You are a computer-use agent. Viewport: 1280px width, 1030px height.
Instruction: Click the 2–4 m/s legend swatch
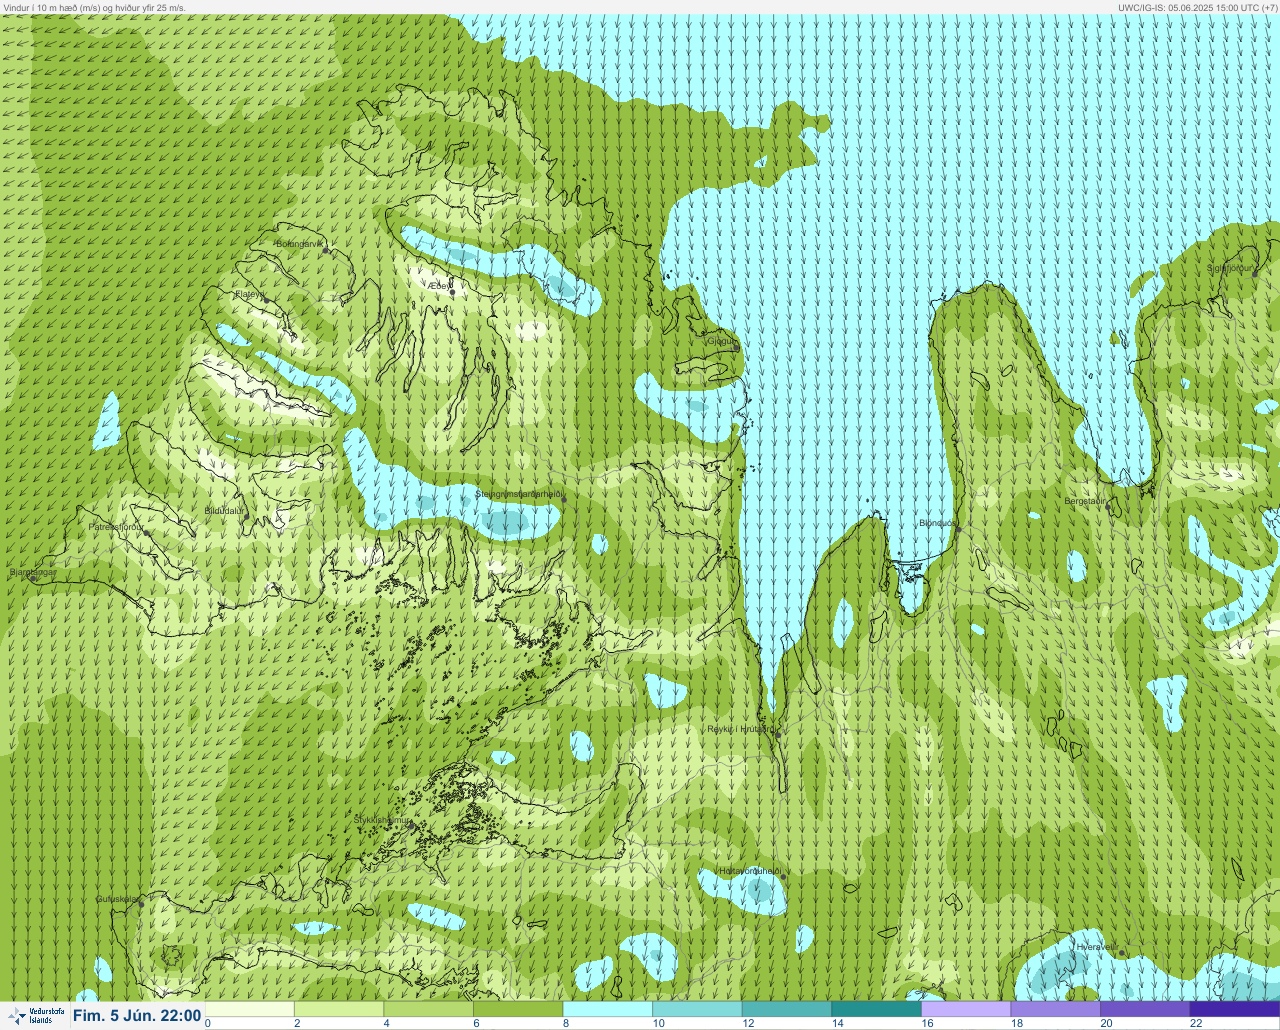[339, 1009]
